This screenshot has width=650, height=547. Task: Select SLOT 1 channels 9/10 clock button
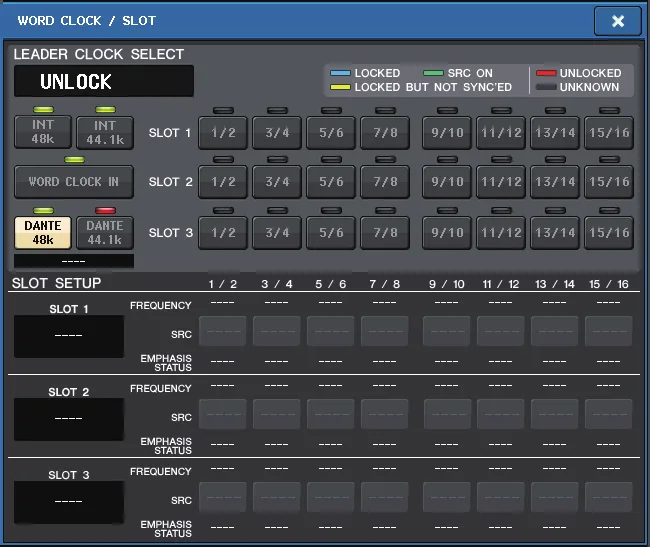447,133
